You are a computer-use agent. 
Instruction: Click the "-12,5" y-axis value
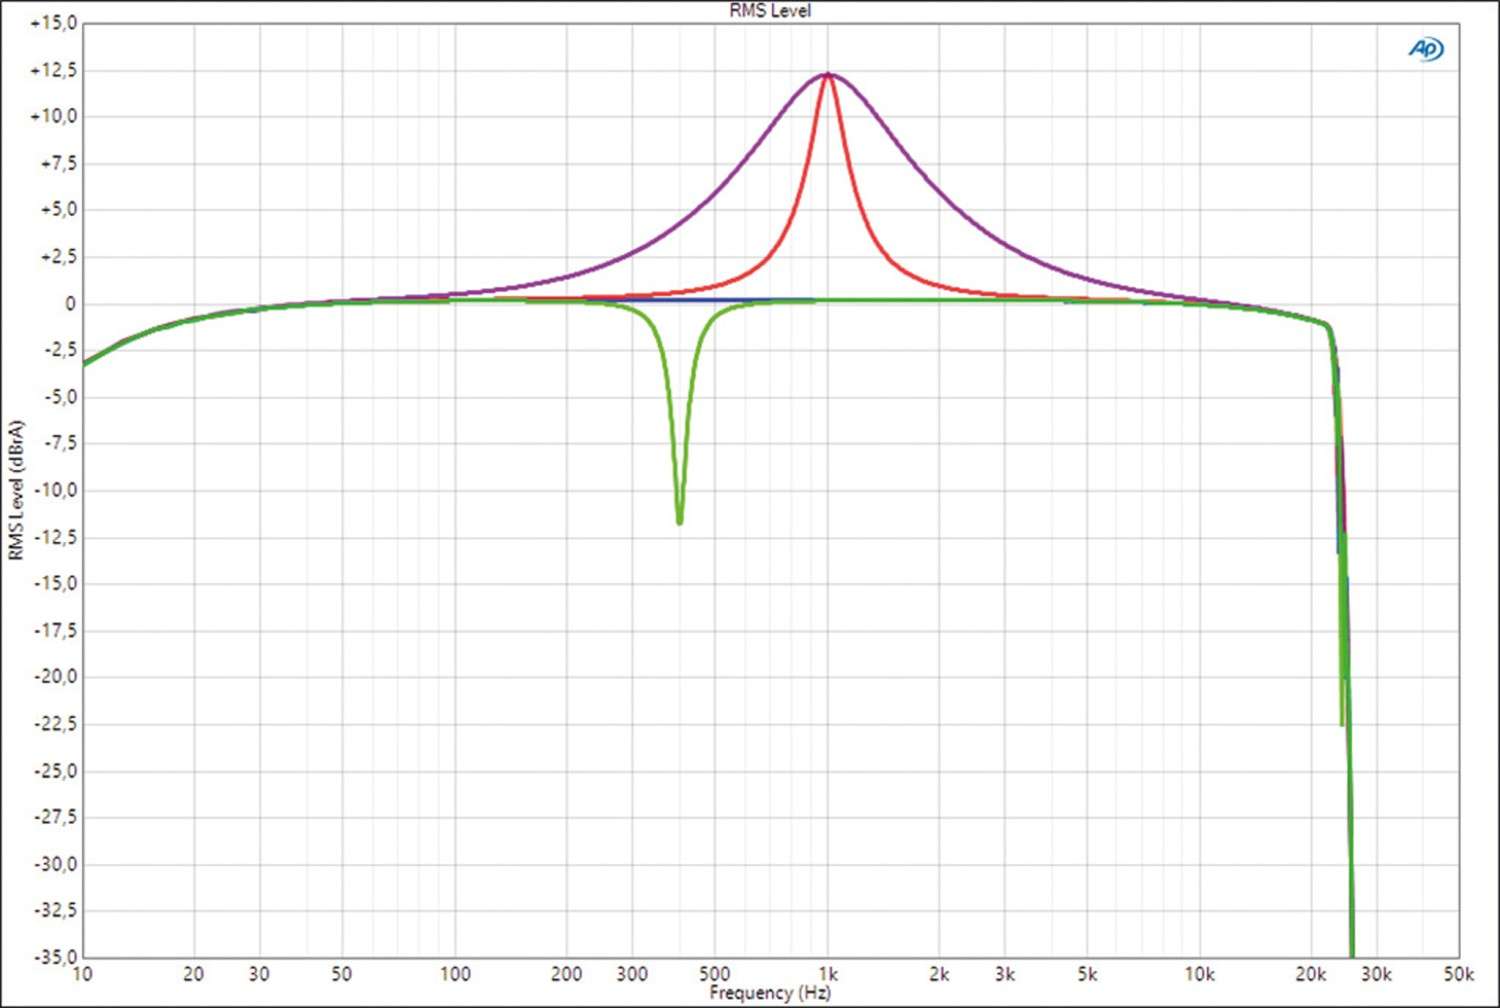55,537
